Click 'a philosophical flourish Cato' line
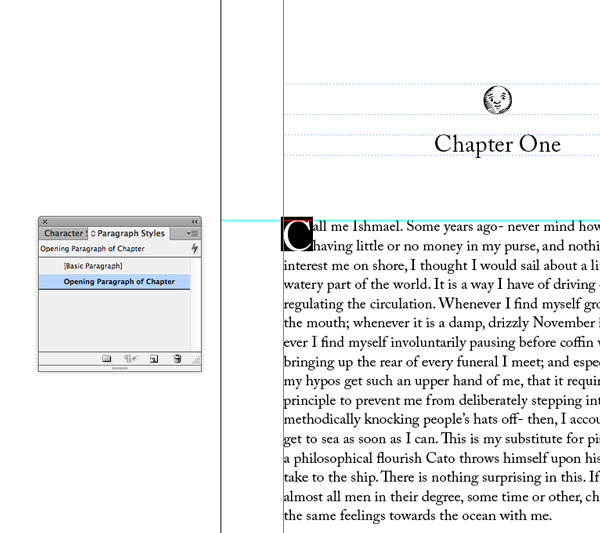 pos(442,458)
